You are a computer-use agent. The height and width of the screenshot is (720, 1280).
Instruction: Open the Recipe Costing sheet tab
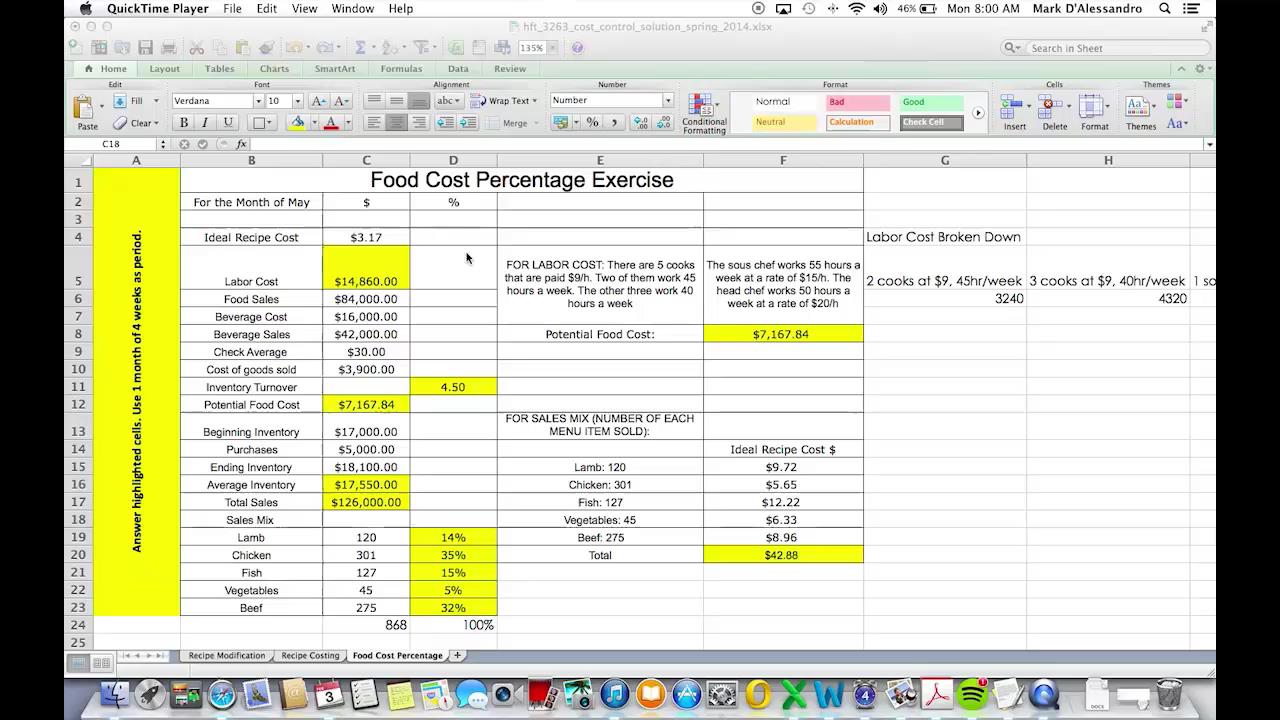tap(310, 655)
